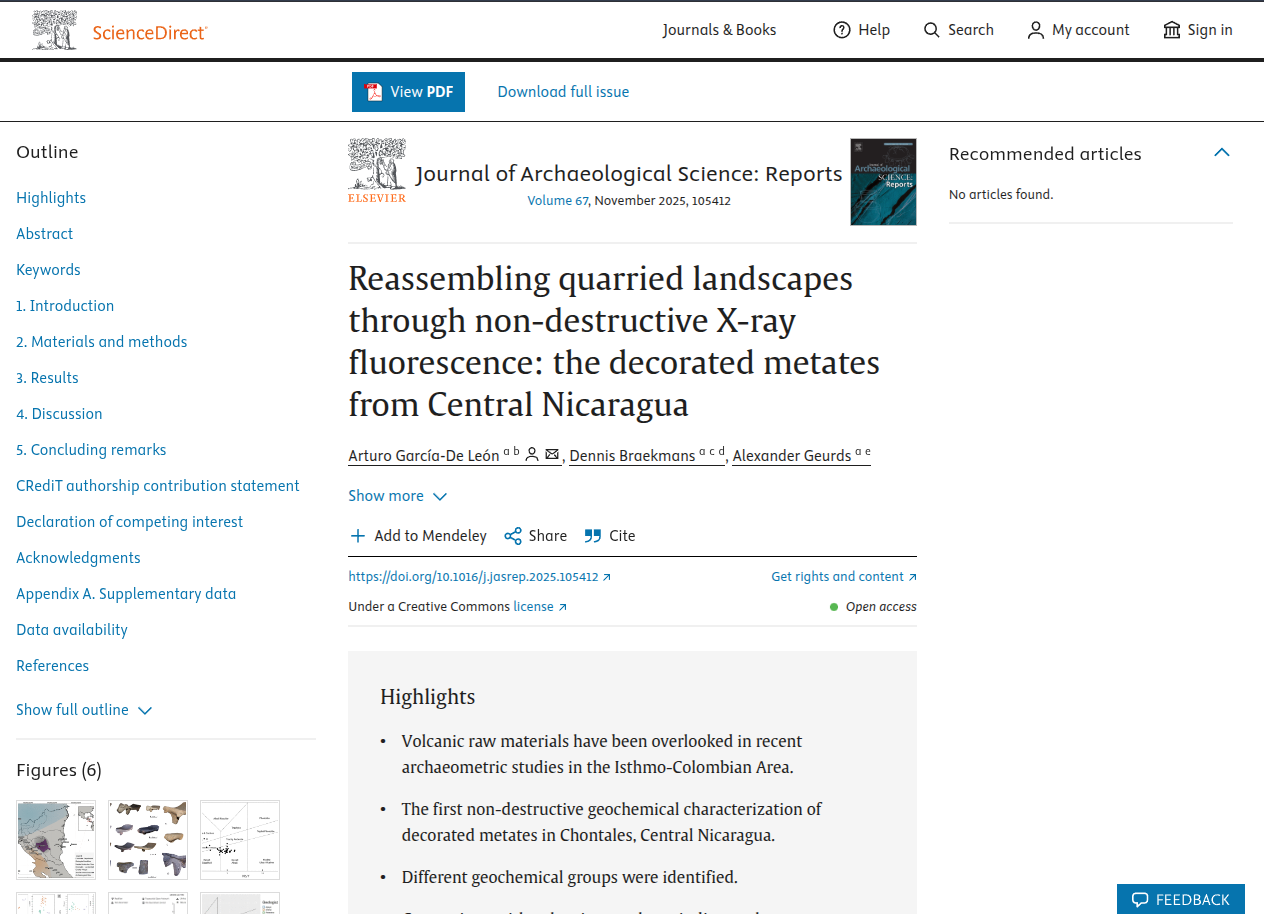This screenshot has width=1264, height=914.
Task: Click the Help question mark icon
Action: (842, 30)
